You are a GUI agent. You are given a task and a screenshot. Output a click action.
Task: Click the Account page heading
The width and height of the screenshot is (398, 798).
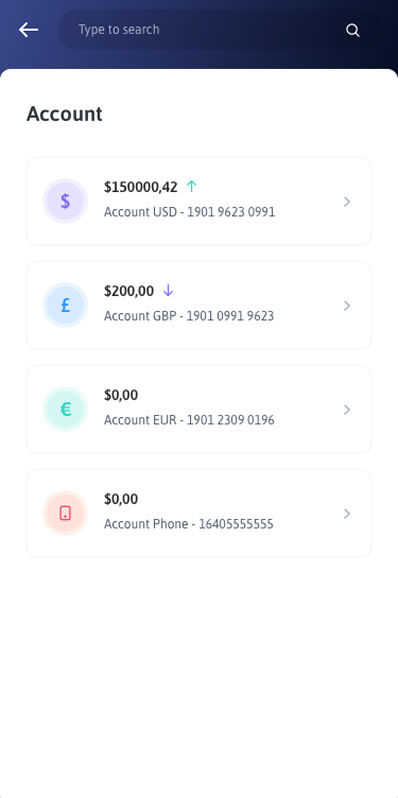pyautogui.click(x=65, y=114)
